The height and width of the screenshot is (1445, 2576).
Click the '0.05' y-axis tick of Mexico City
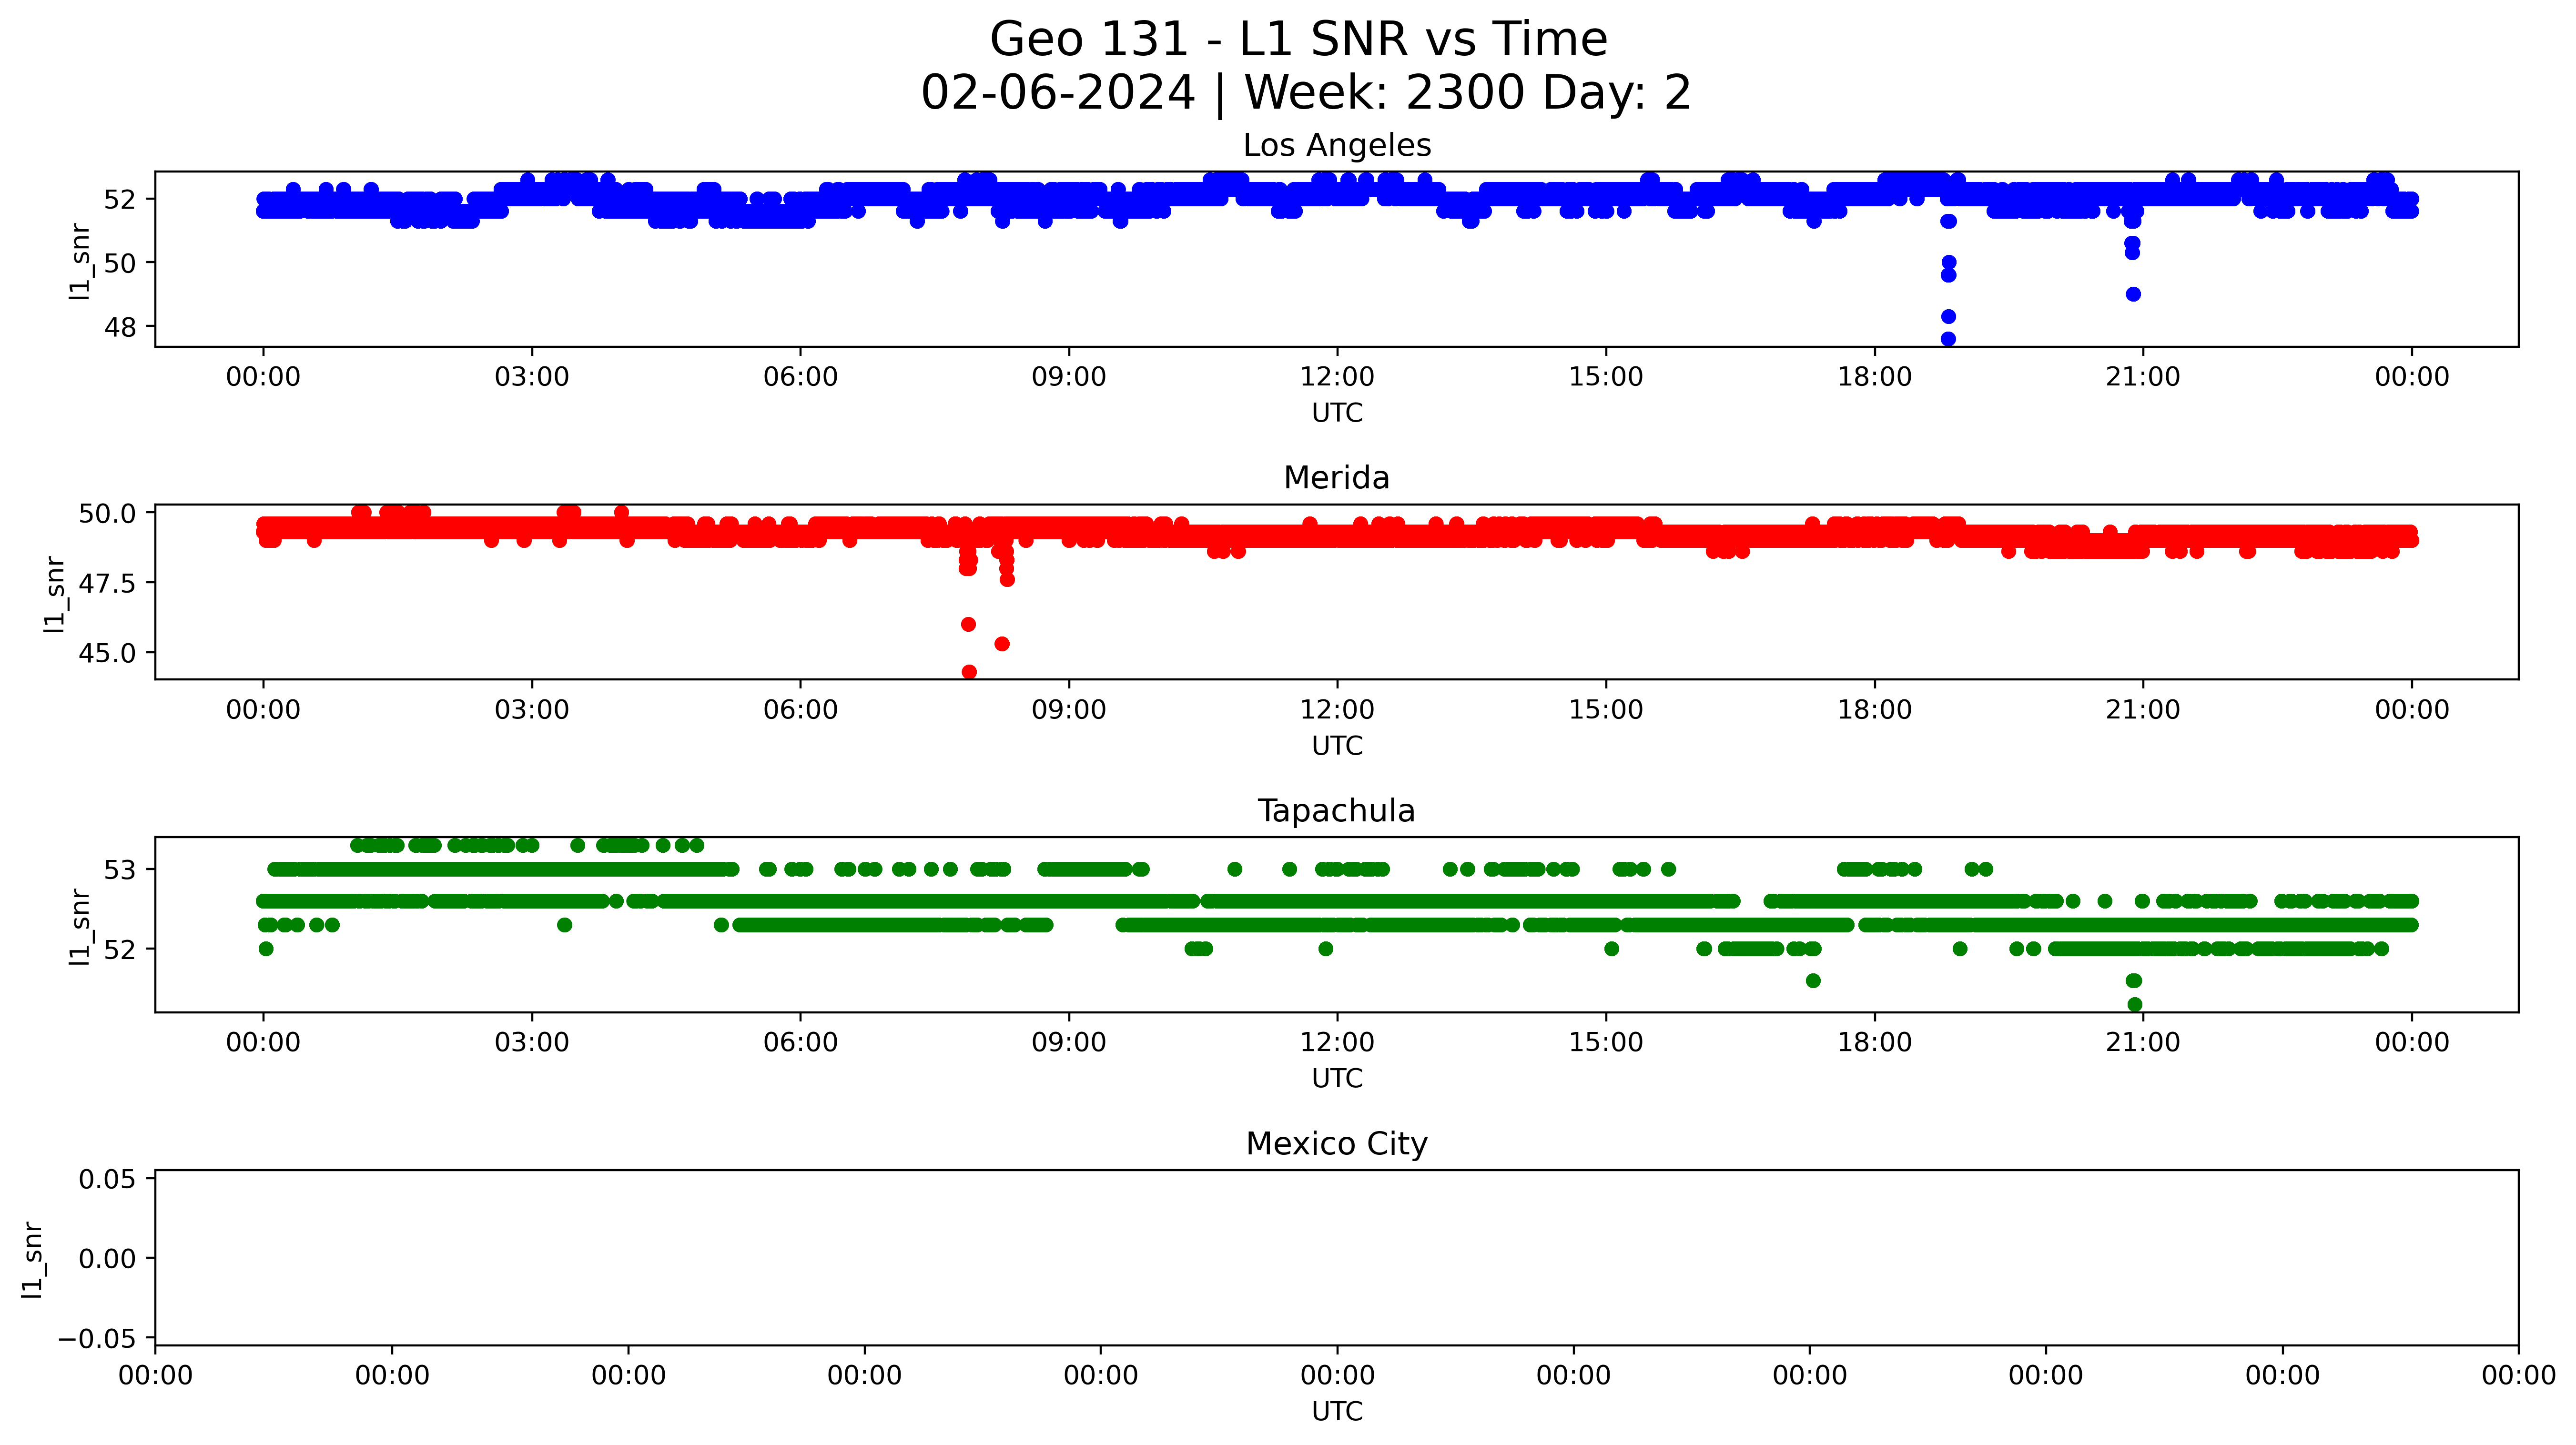[107, 1180]
